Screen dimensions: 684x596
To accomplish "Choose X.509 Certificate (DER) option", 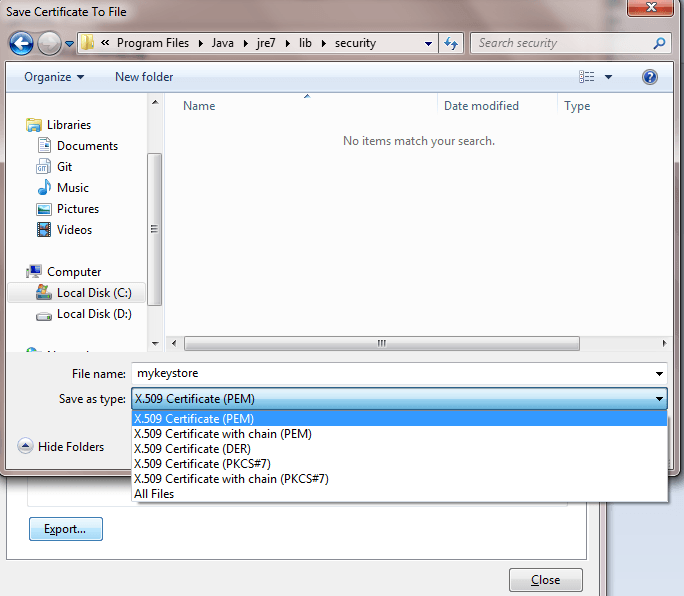I will click(x=399, y=449).
